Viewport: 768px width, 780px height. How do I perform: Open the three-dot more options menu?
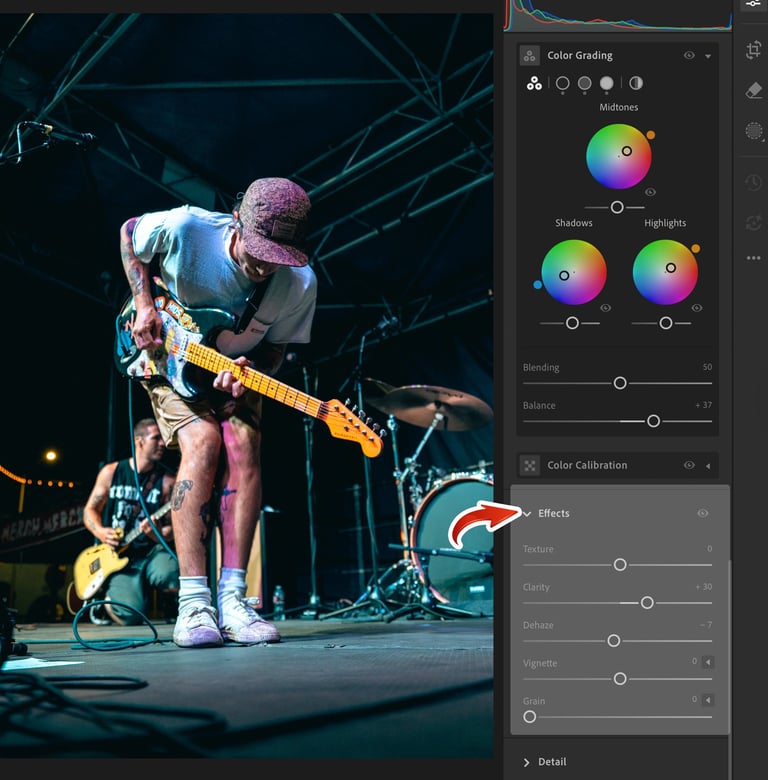point(754,258)
